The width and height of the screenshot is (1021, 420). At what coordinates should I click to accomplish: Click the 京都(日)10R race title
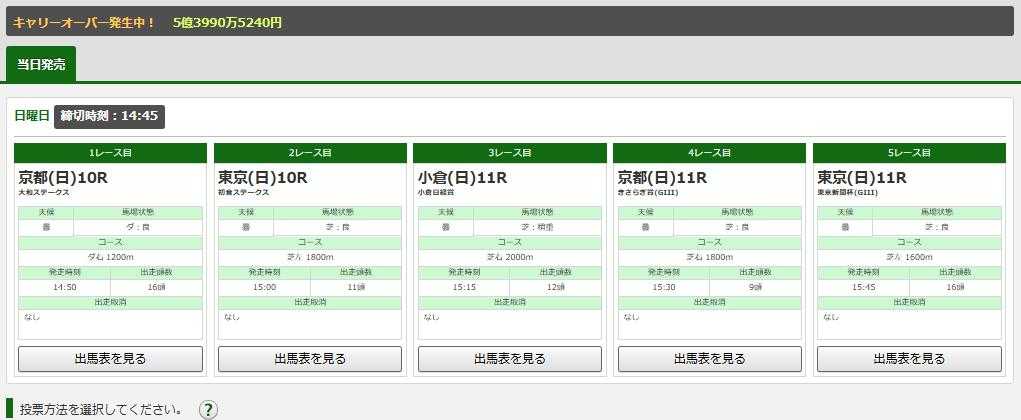(x=63, y=177)
